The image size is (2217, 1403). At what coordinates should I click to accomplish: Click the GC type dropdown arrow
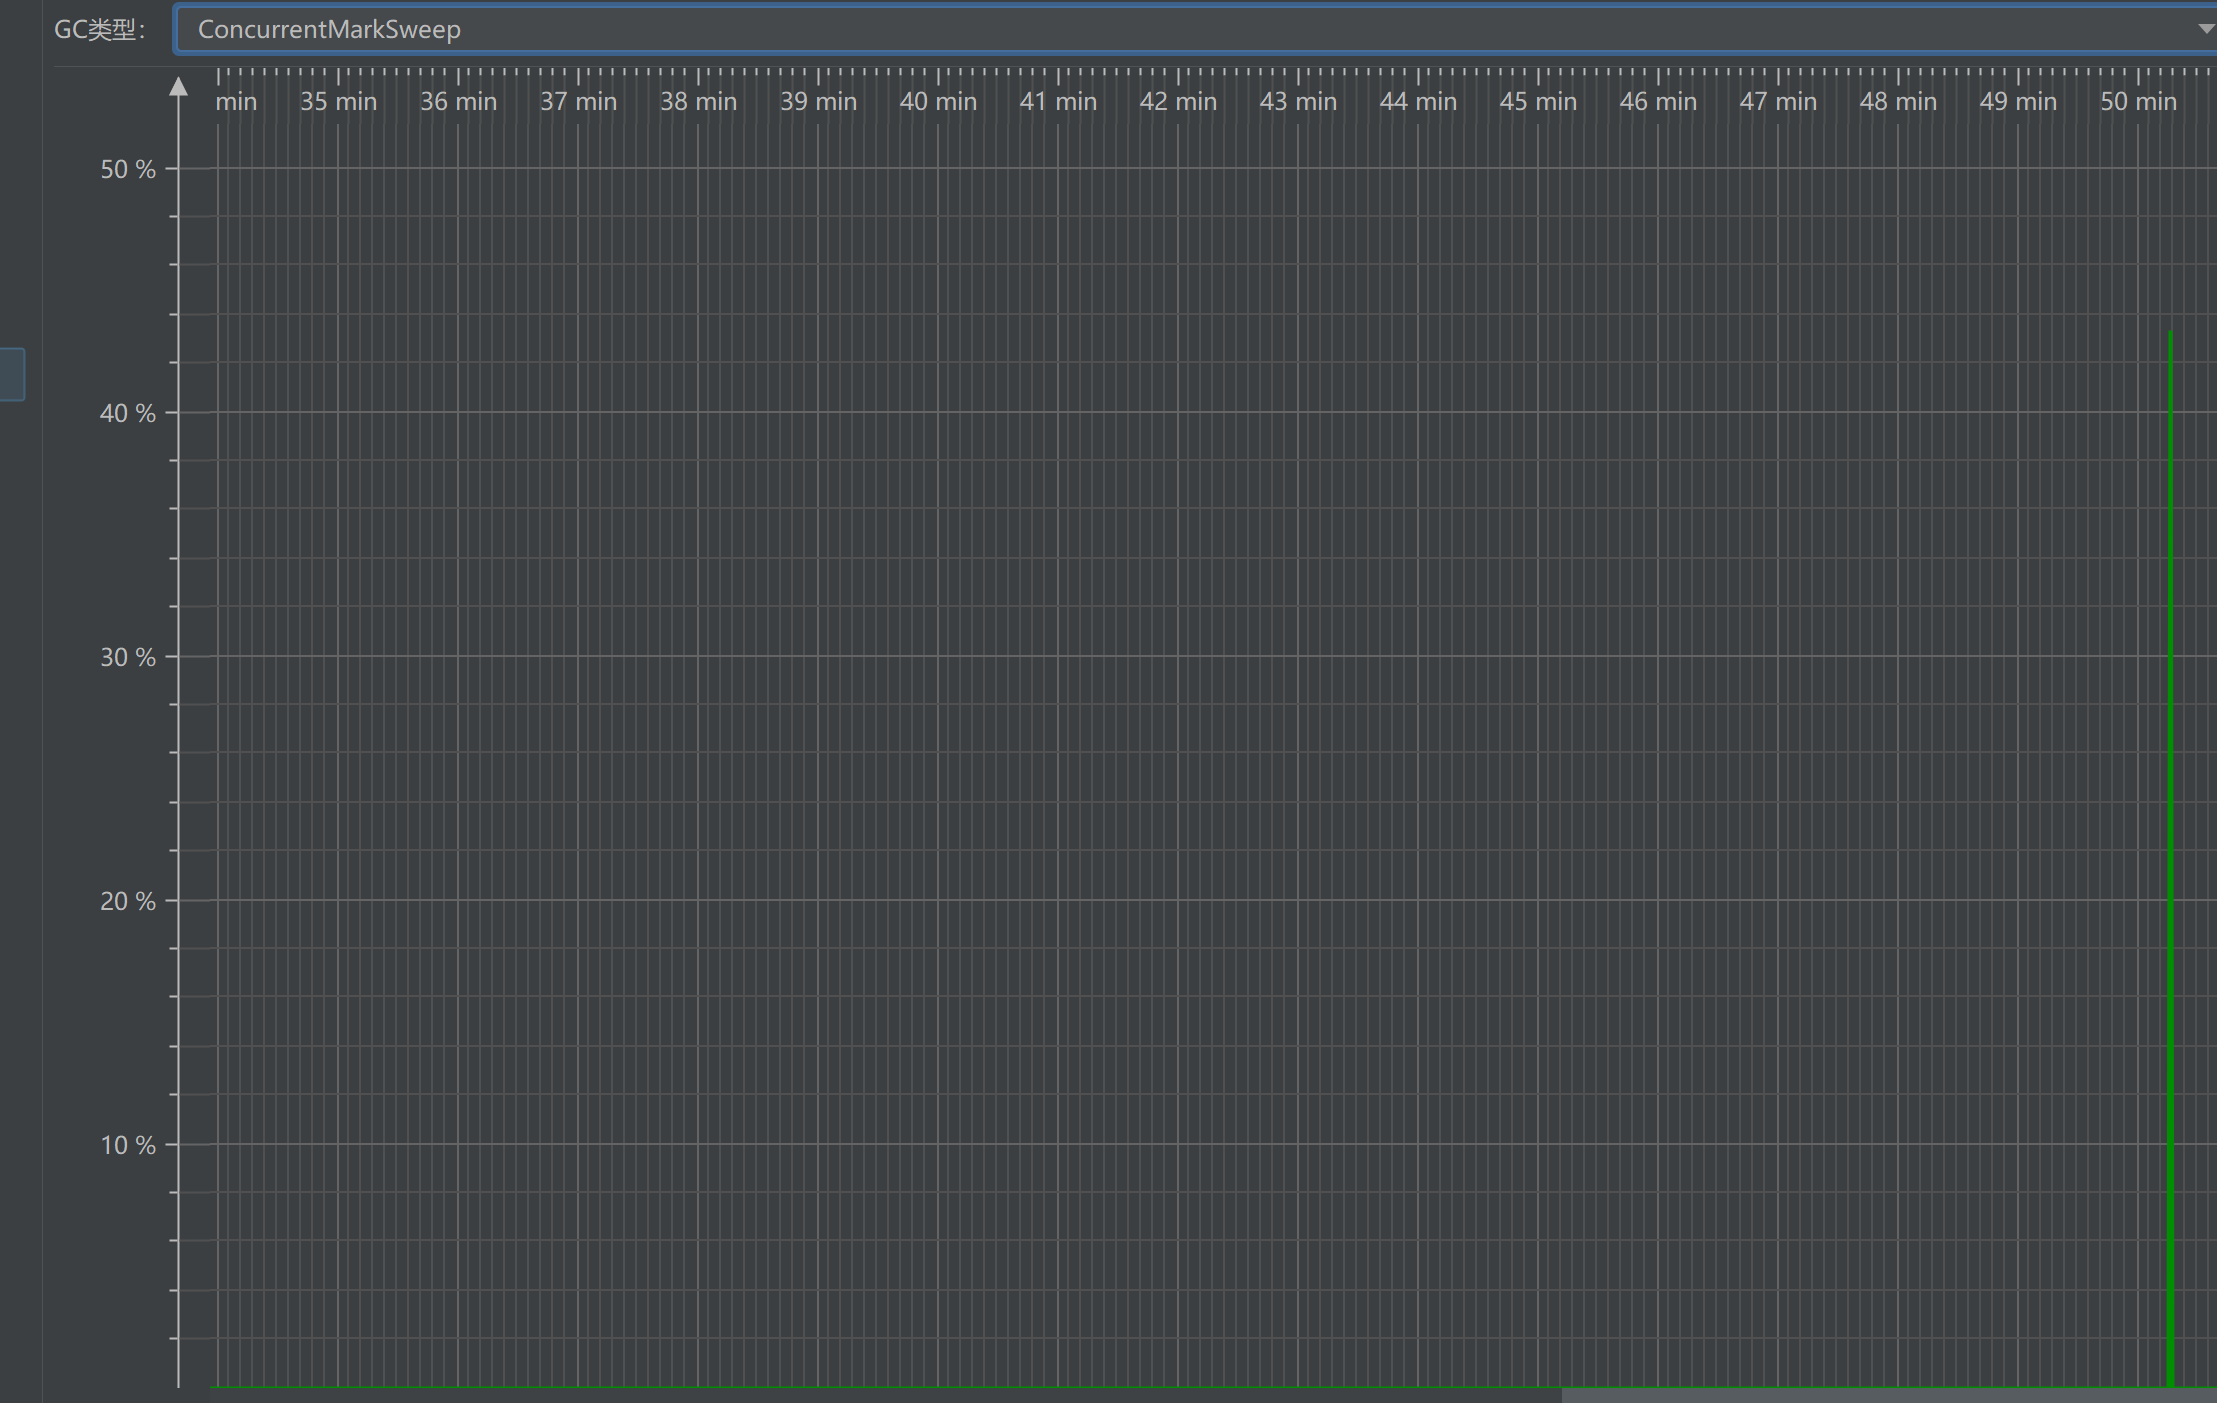point(2204,29)
